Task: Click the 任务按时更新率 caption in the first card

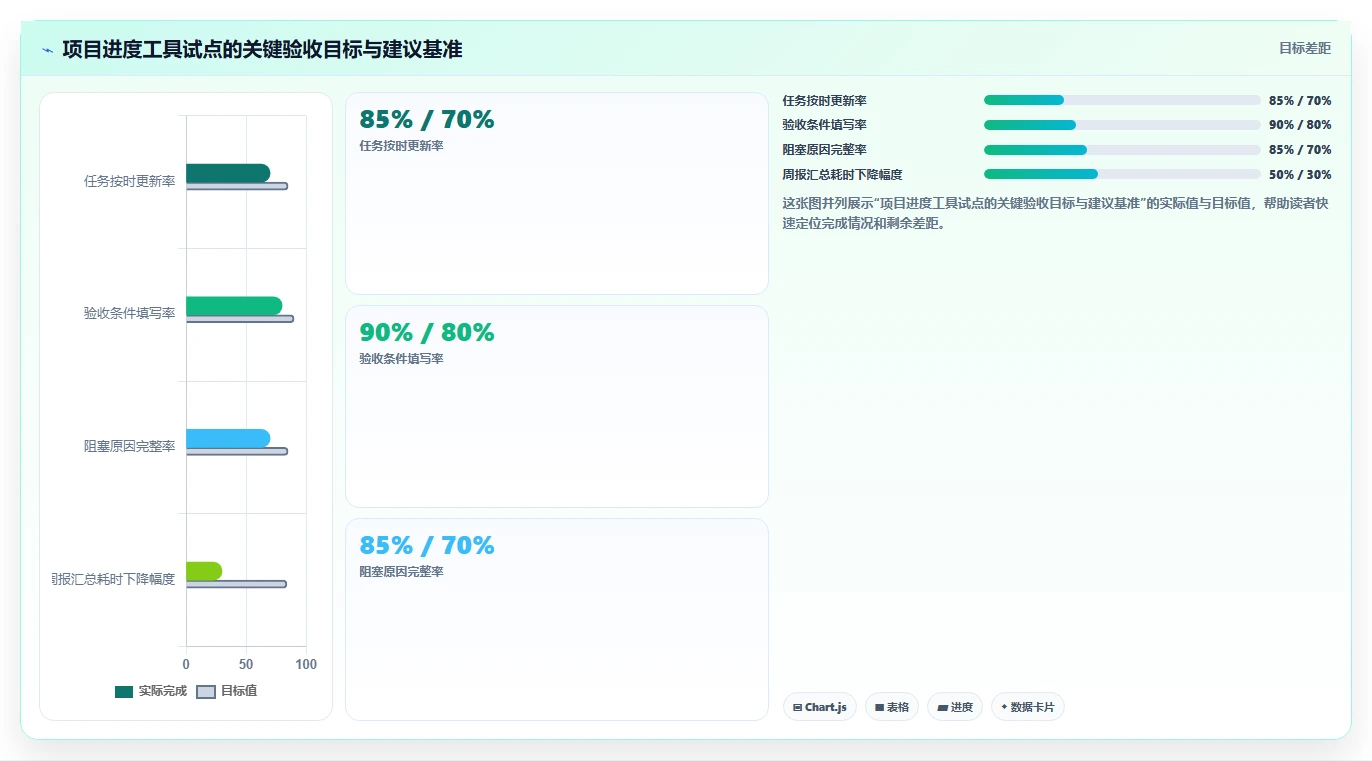Action: click(x=401, y=145)
